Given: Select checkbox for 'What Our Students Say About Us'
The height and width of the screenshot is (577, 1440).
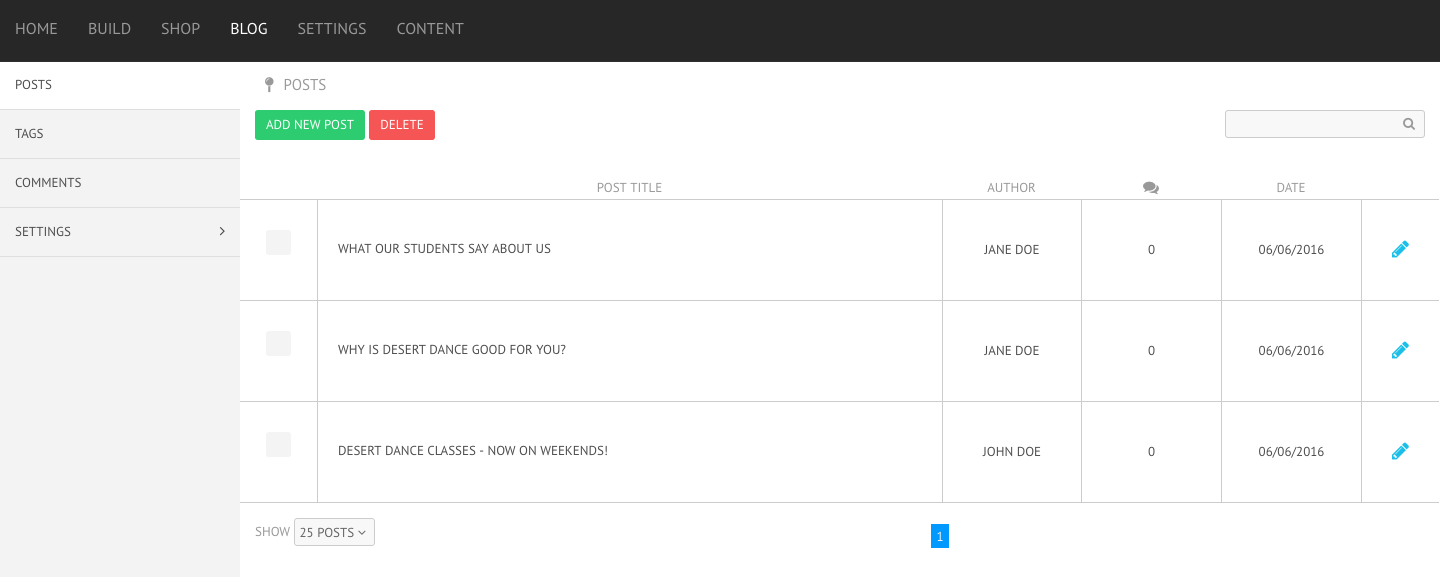Looking at the screenshot, I should point(278,242).
